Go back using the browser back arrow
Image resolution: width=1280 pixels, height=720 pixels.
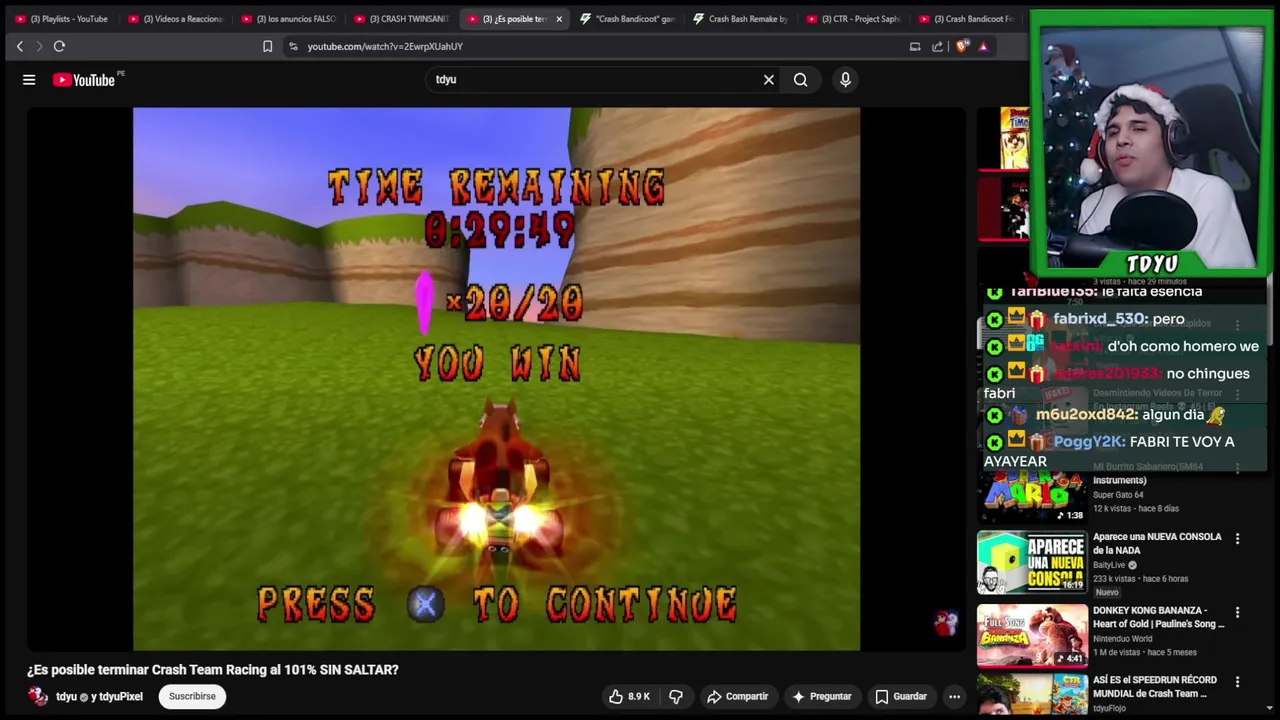(19, 46)
